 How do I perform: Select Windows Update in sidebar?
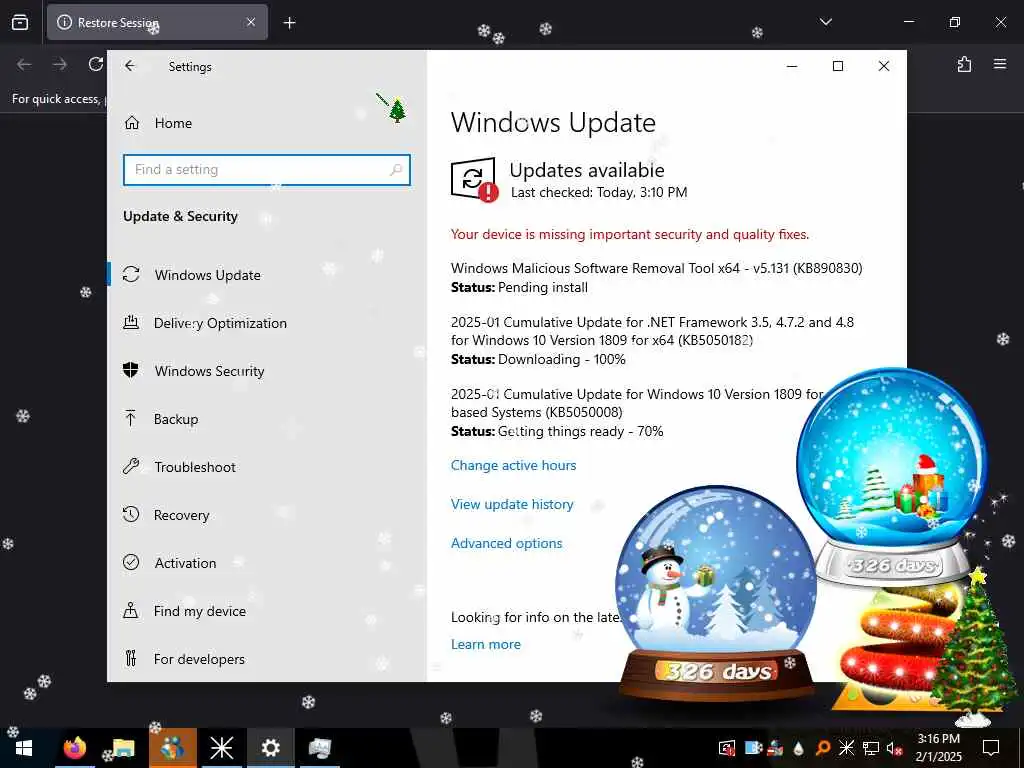coord(208,275)
